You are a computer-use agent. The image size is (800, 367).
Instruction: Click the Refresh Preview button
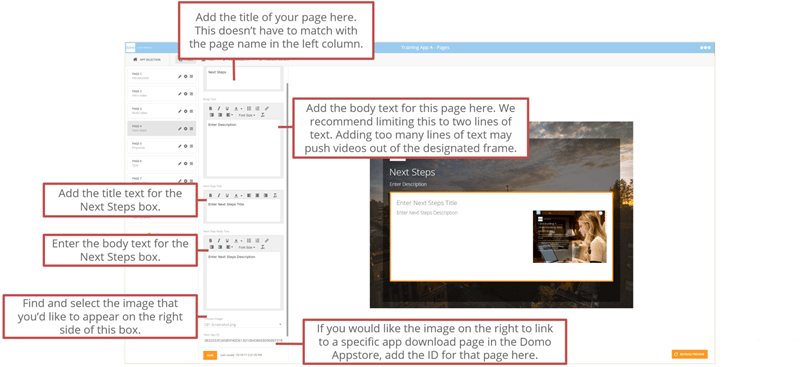(x=690, y=354)
